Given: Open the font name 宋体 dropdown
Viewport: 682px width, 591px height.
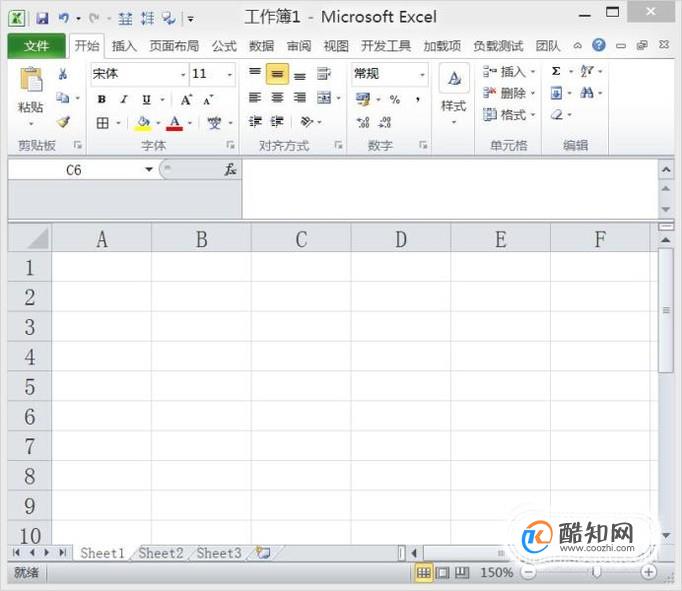Looking at the screenshot, I should pyautogui.click(x=183, y=74).
